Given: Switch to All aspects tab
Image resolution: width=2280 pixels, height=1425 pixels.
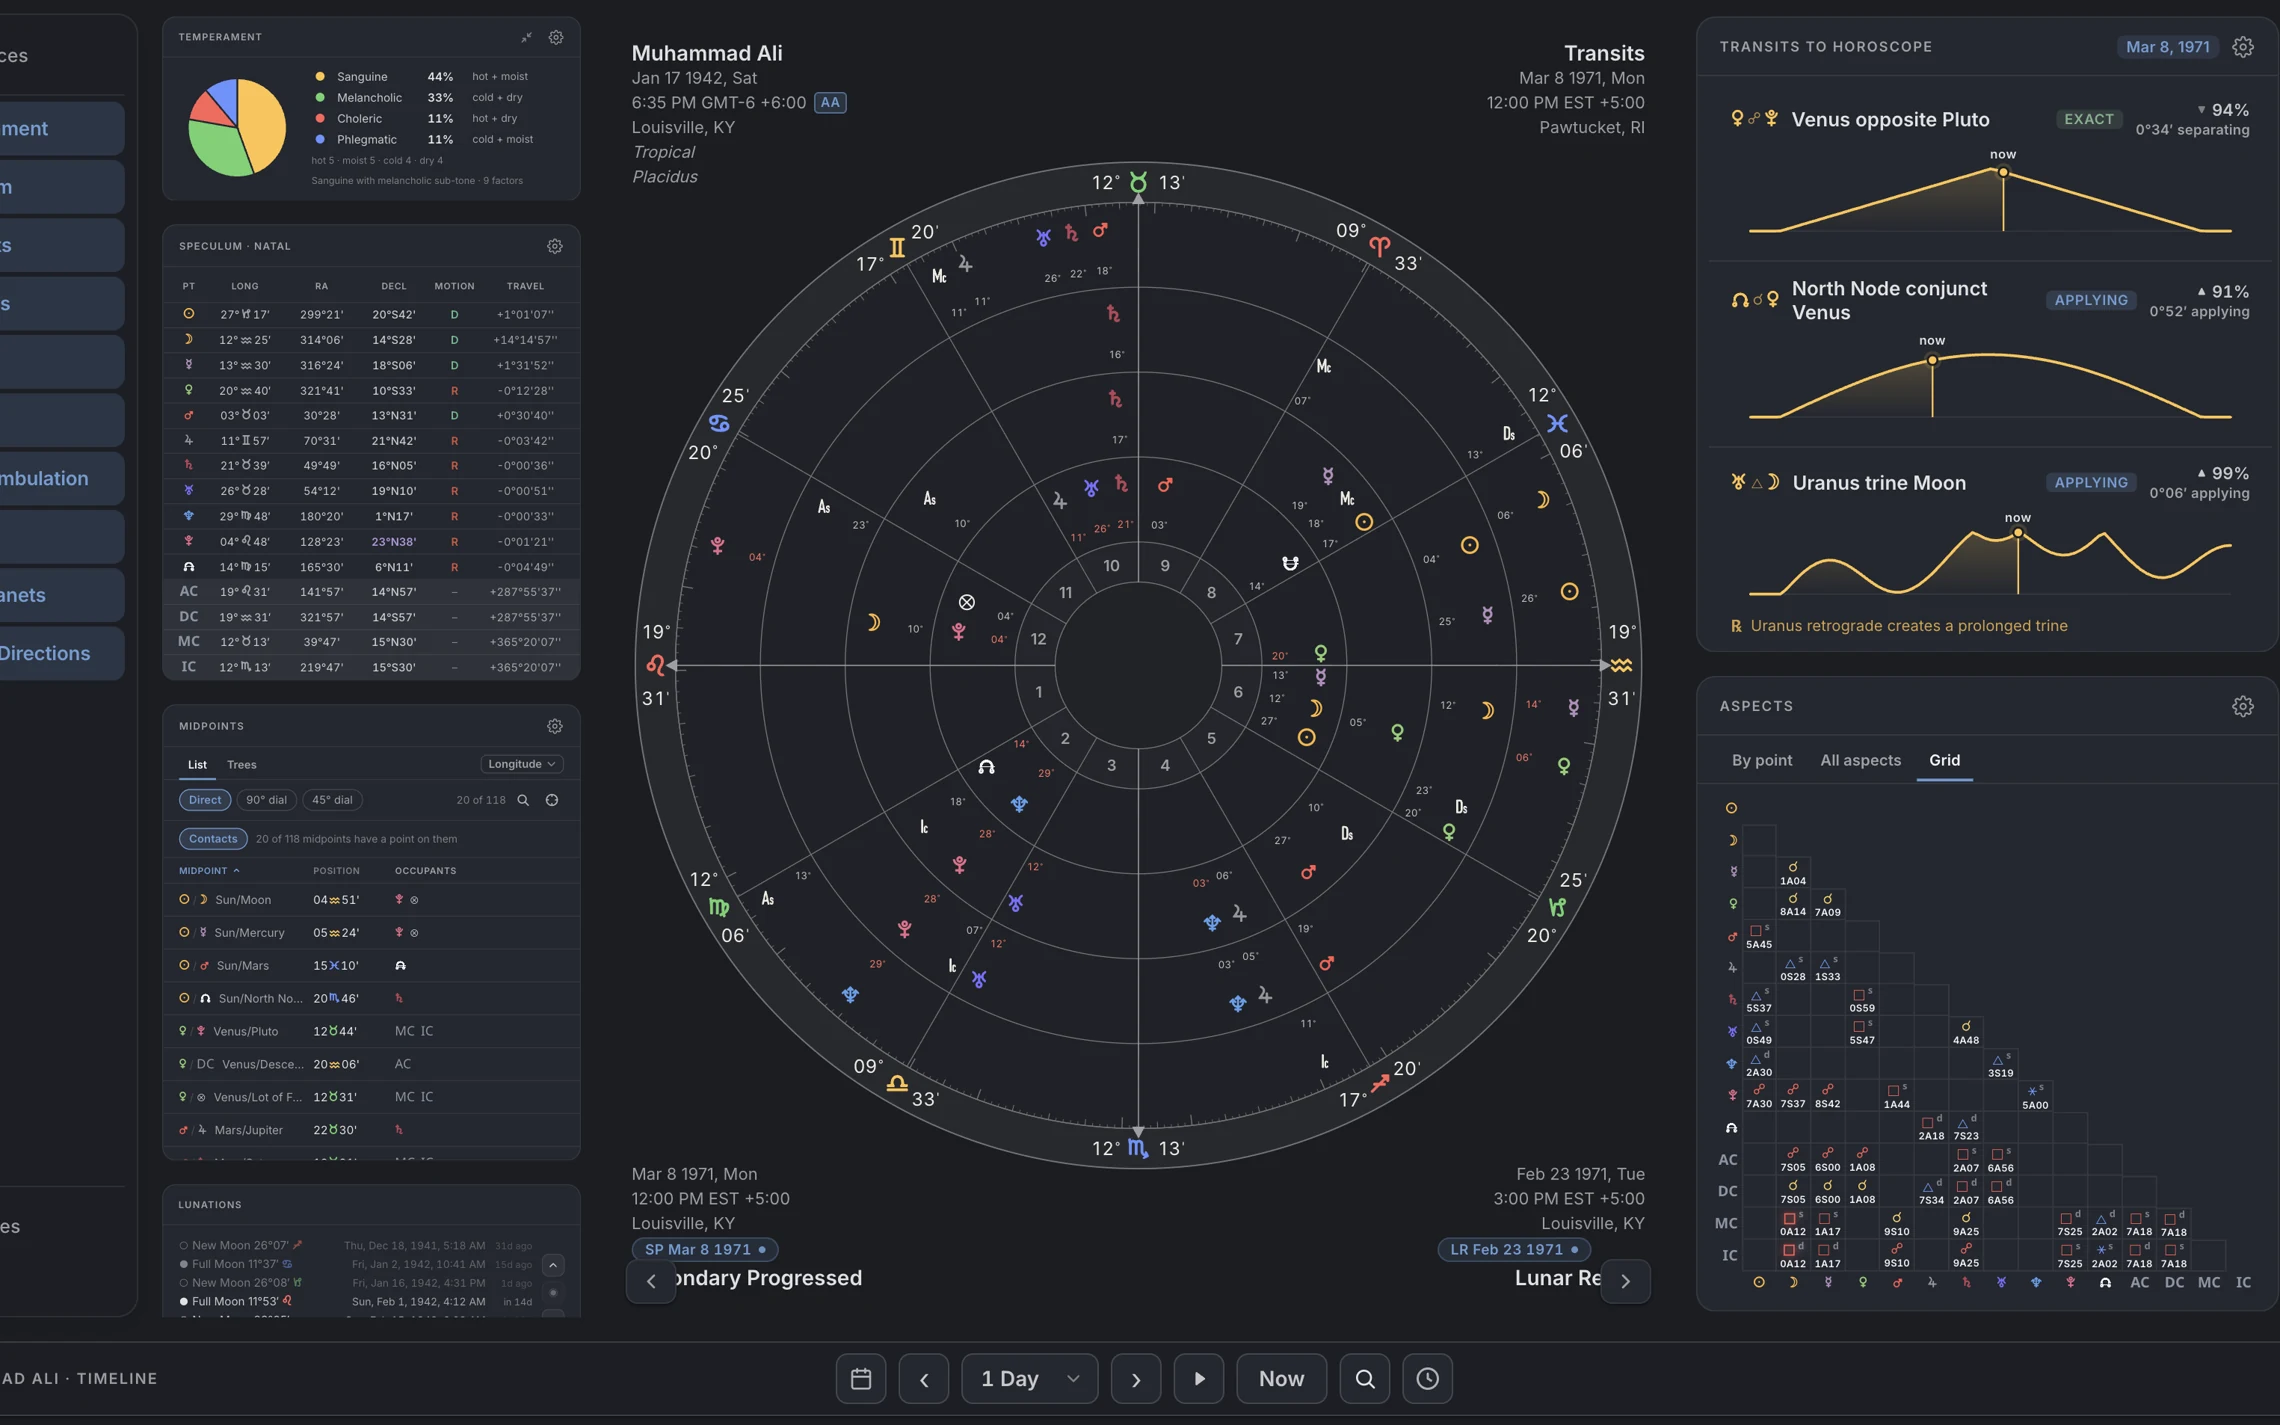Looking at the screenshot, I should 1860,760.
